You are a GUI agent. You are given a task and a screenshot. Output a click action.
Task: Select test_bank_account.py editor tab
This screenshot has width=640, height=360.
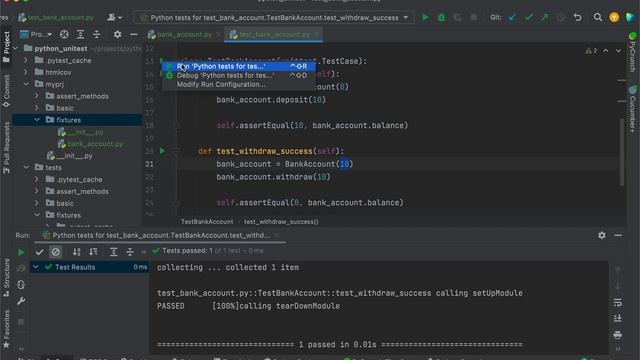coord(274,35)
